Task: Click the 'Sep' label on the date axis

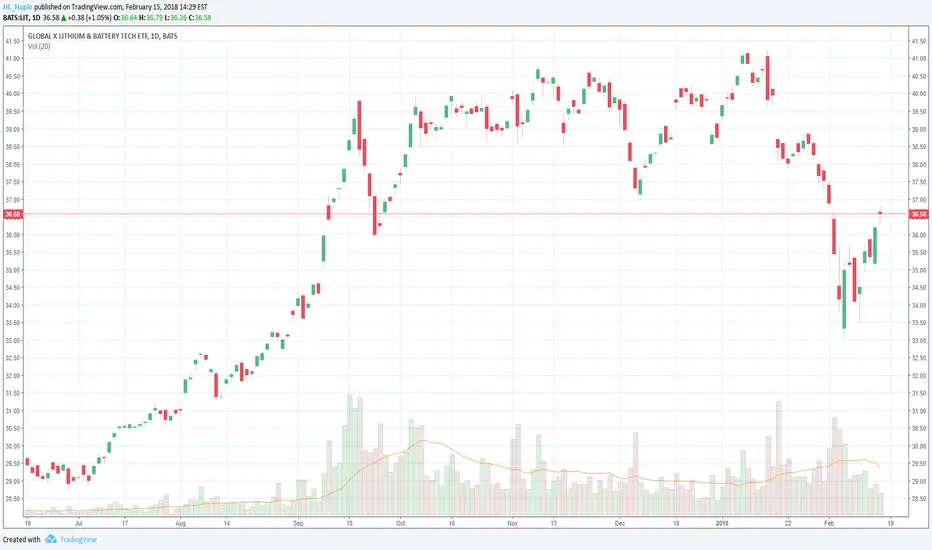Action: (298, 523)
